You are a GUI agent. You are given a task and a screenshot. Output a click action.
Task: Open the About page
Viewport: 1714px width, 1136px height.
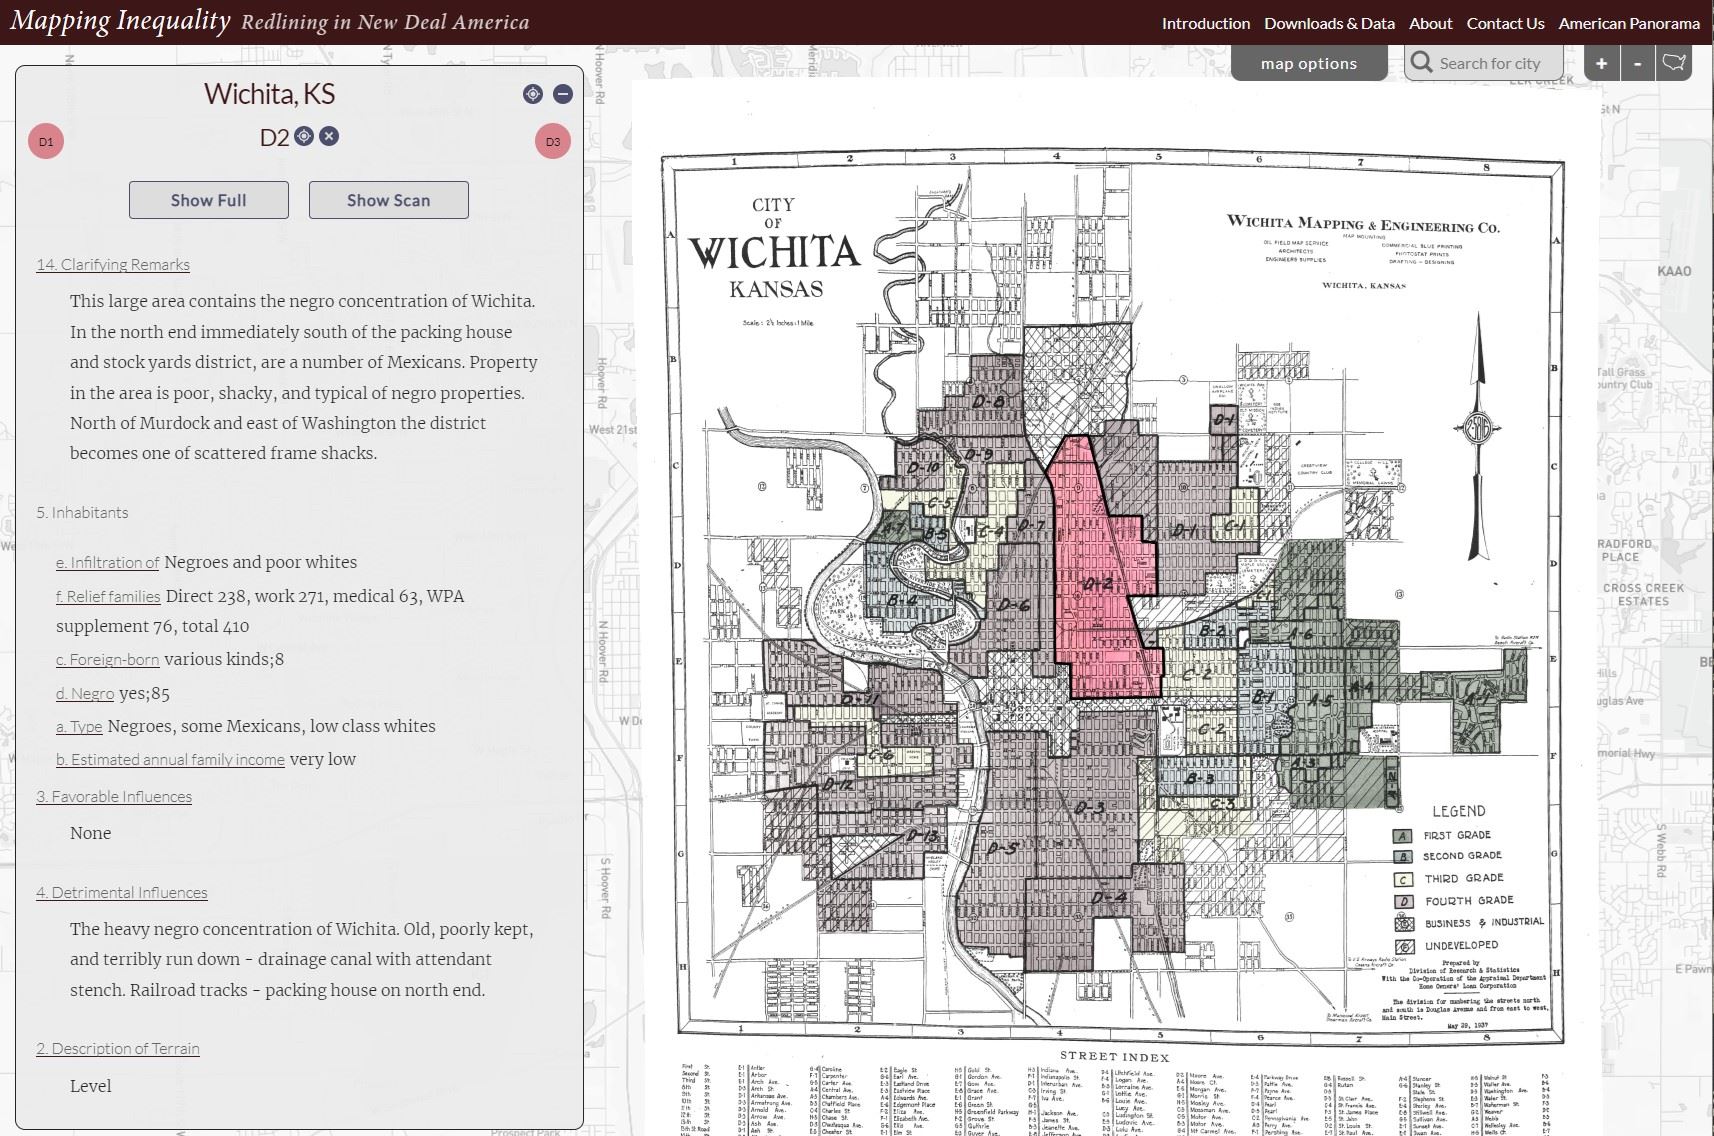pos(1430,23)
